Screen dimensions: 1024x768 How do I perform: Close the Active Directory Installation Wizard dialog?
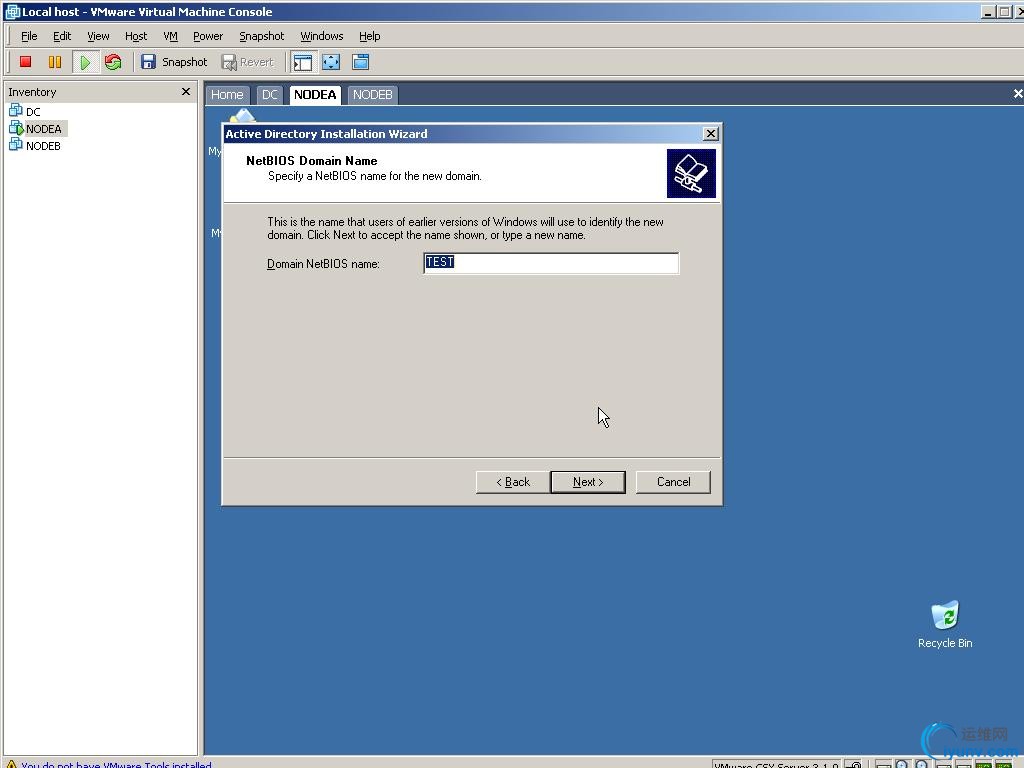(711, 134)
